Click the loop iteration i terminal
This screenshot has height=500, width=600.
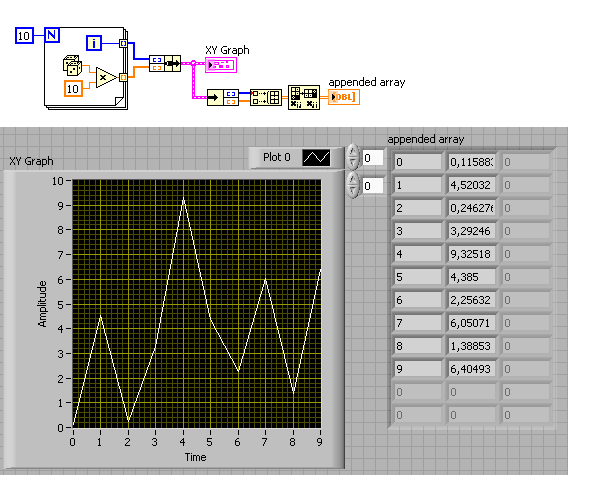[94, 43]
